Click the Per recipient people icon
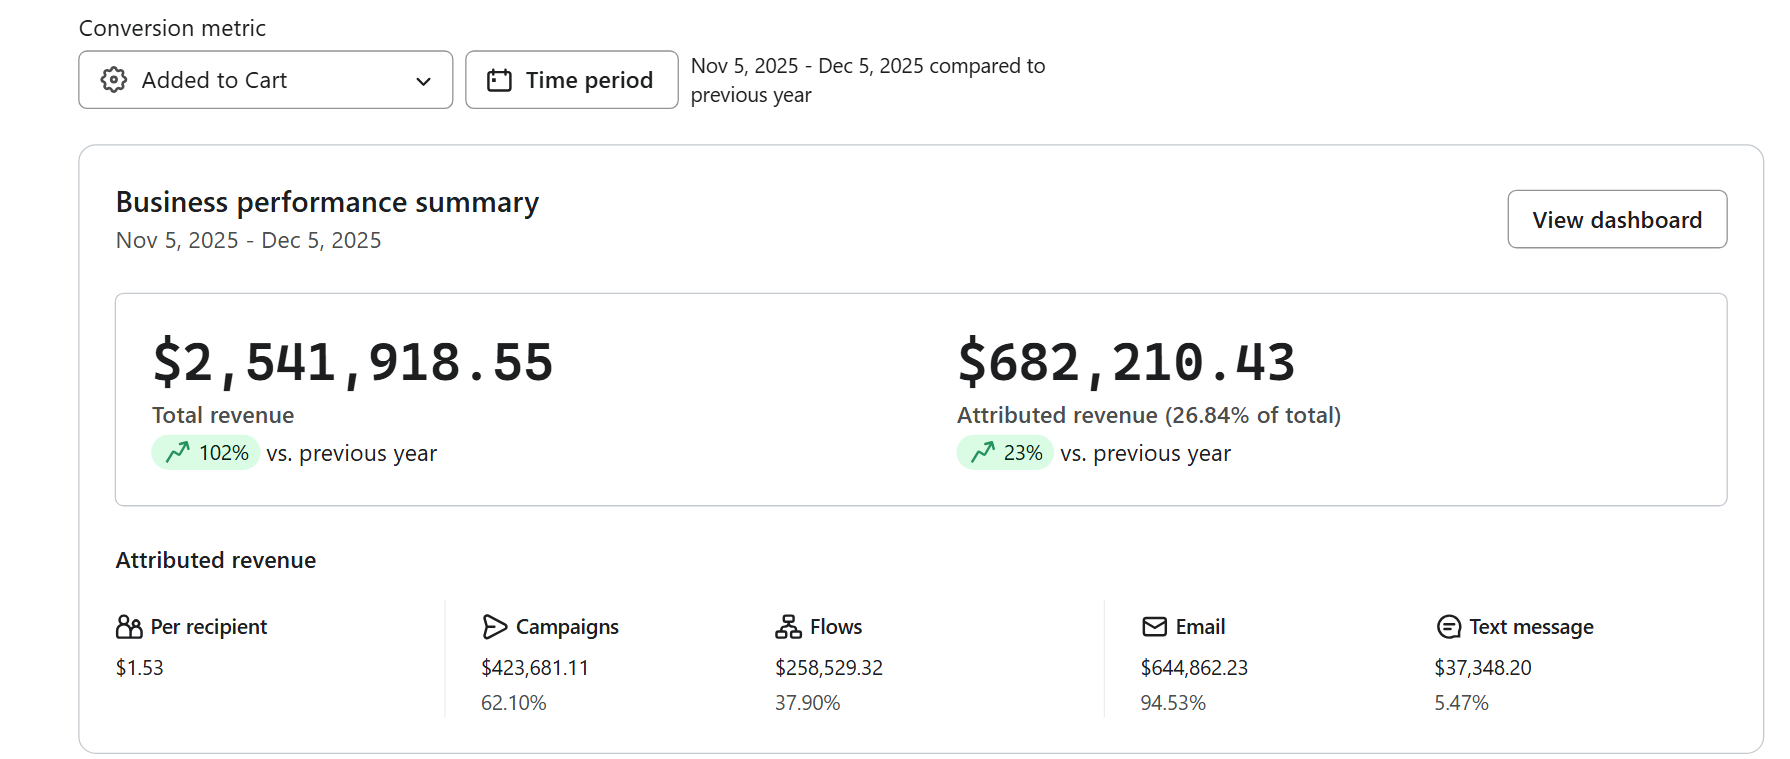 (129, 627)
